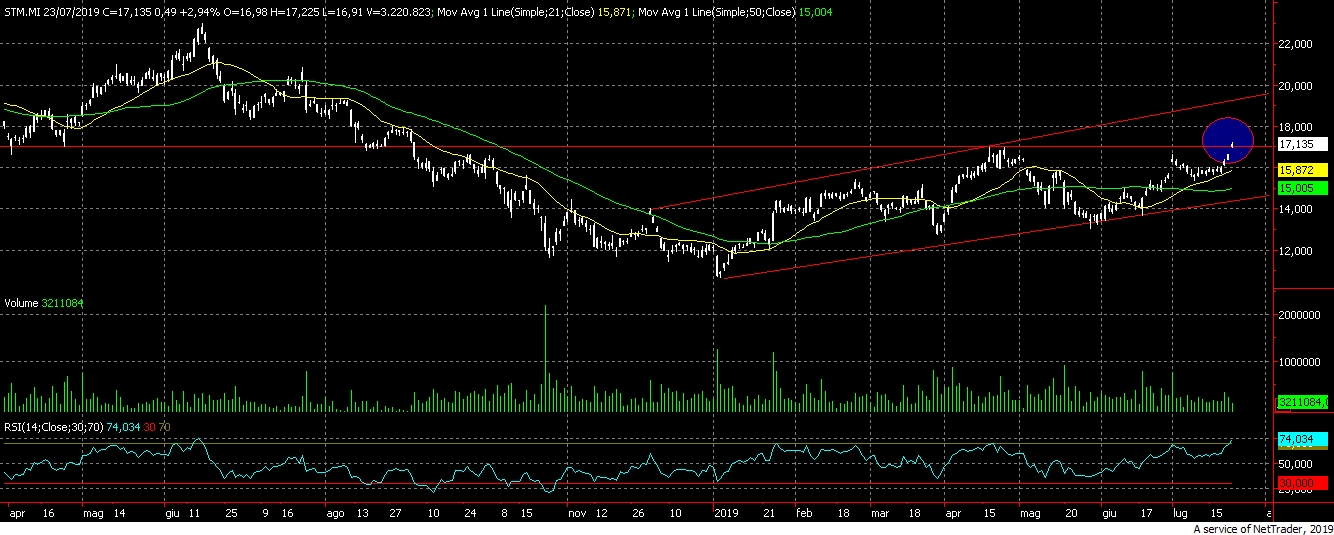Click the 'lug' month label on time axis
The height and width of the screenshot is (535, 1334).
1180,512
